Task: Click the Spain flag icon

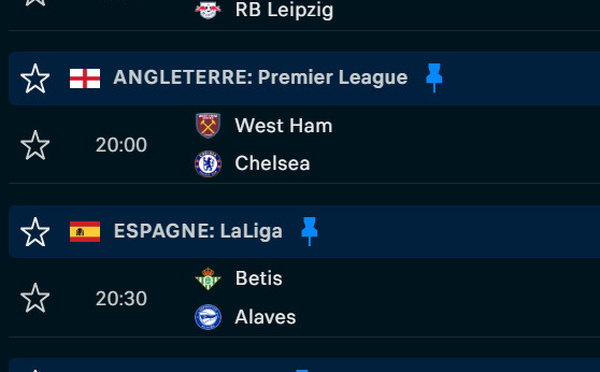Action: tap(85, 232)
